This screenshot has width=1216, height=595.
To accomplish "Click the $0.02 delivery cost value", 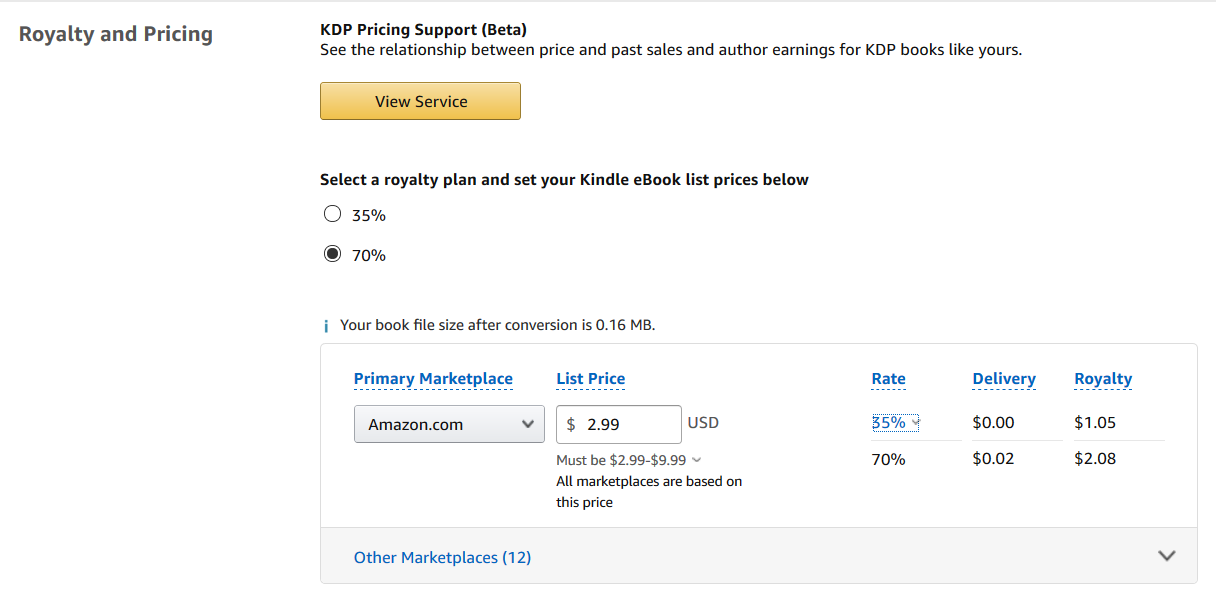I will pos(993,459).
